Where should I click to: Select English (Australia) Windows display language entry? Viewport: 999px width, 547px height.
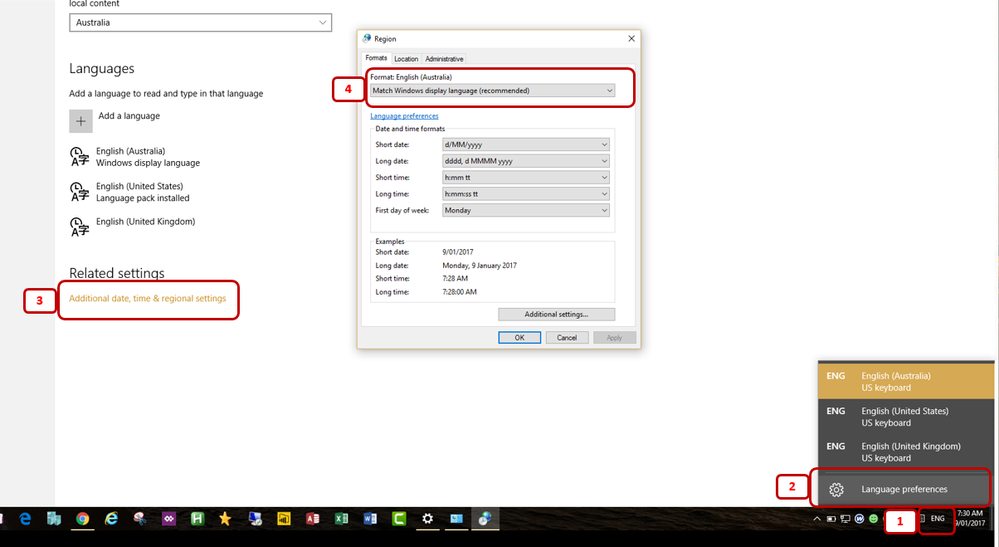pyautogui.click(x=134, y=157)
